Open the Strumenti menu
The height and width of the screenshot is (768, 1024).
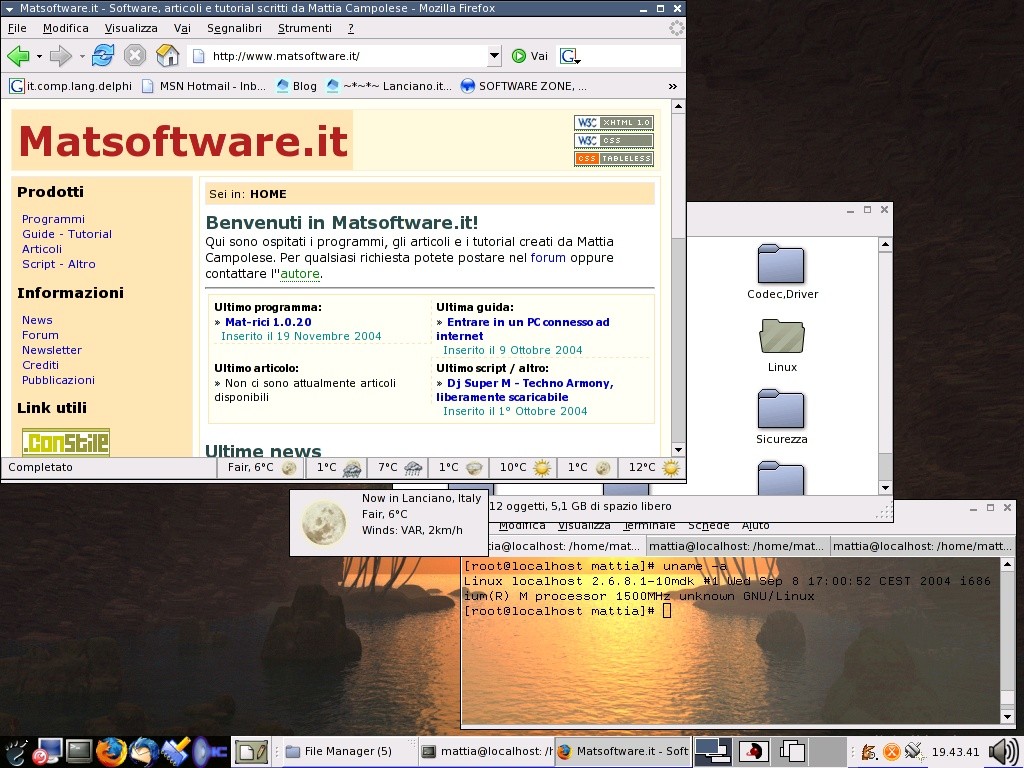tap(304, 28)
